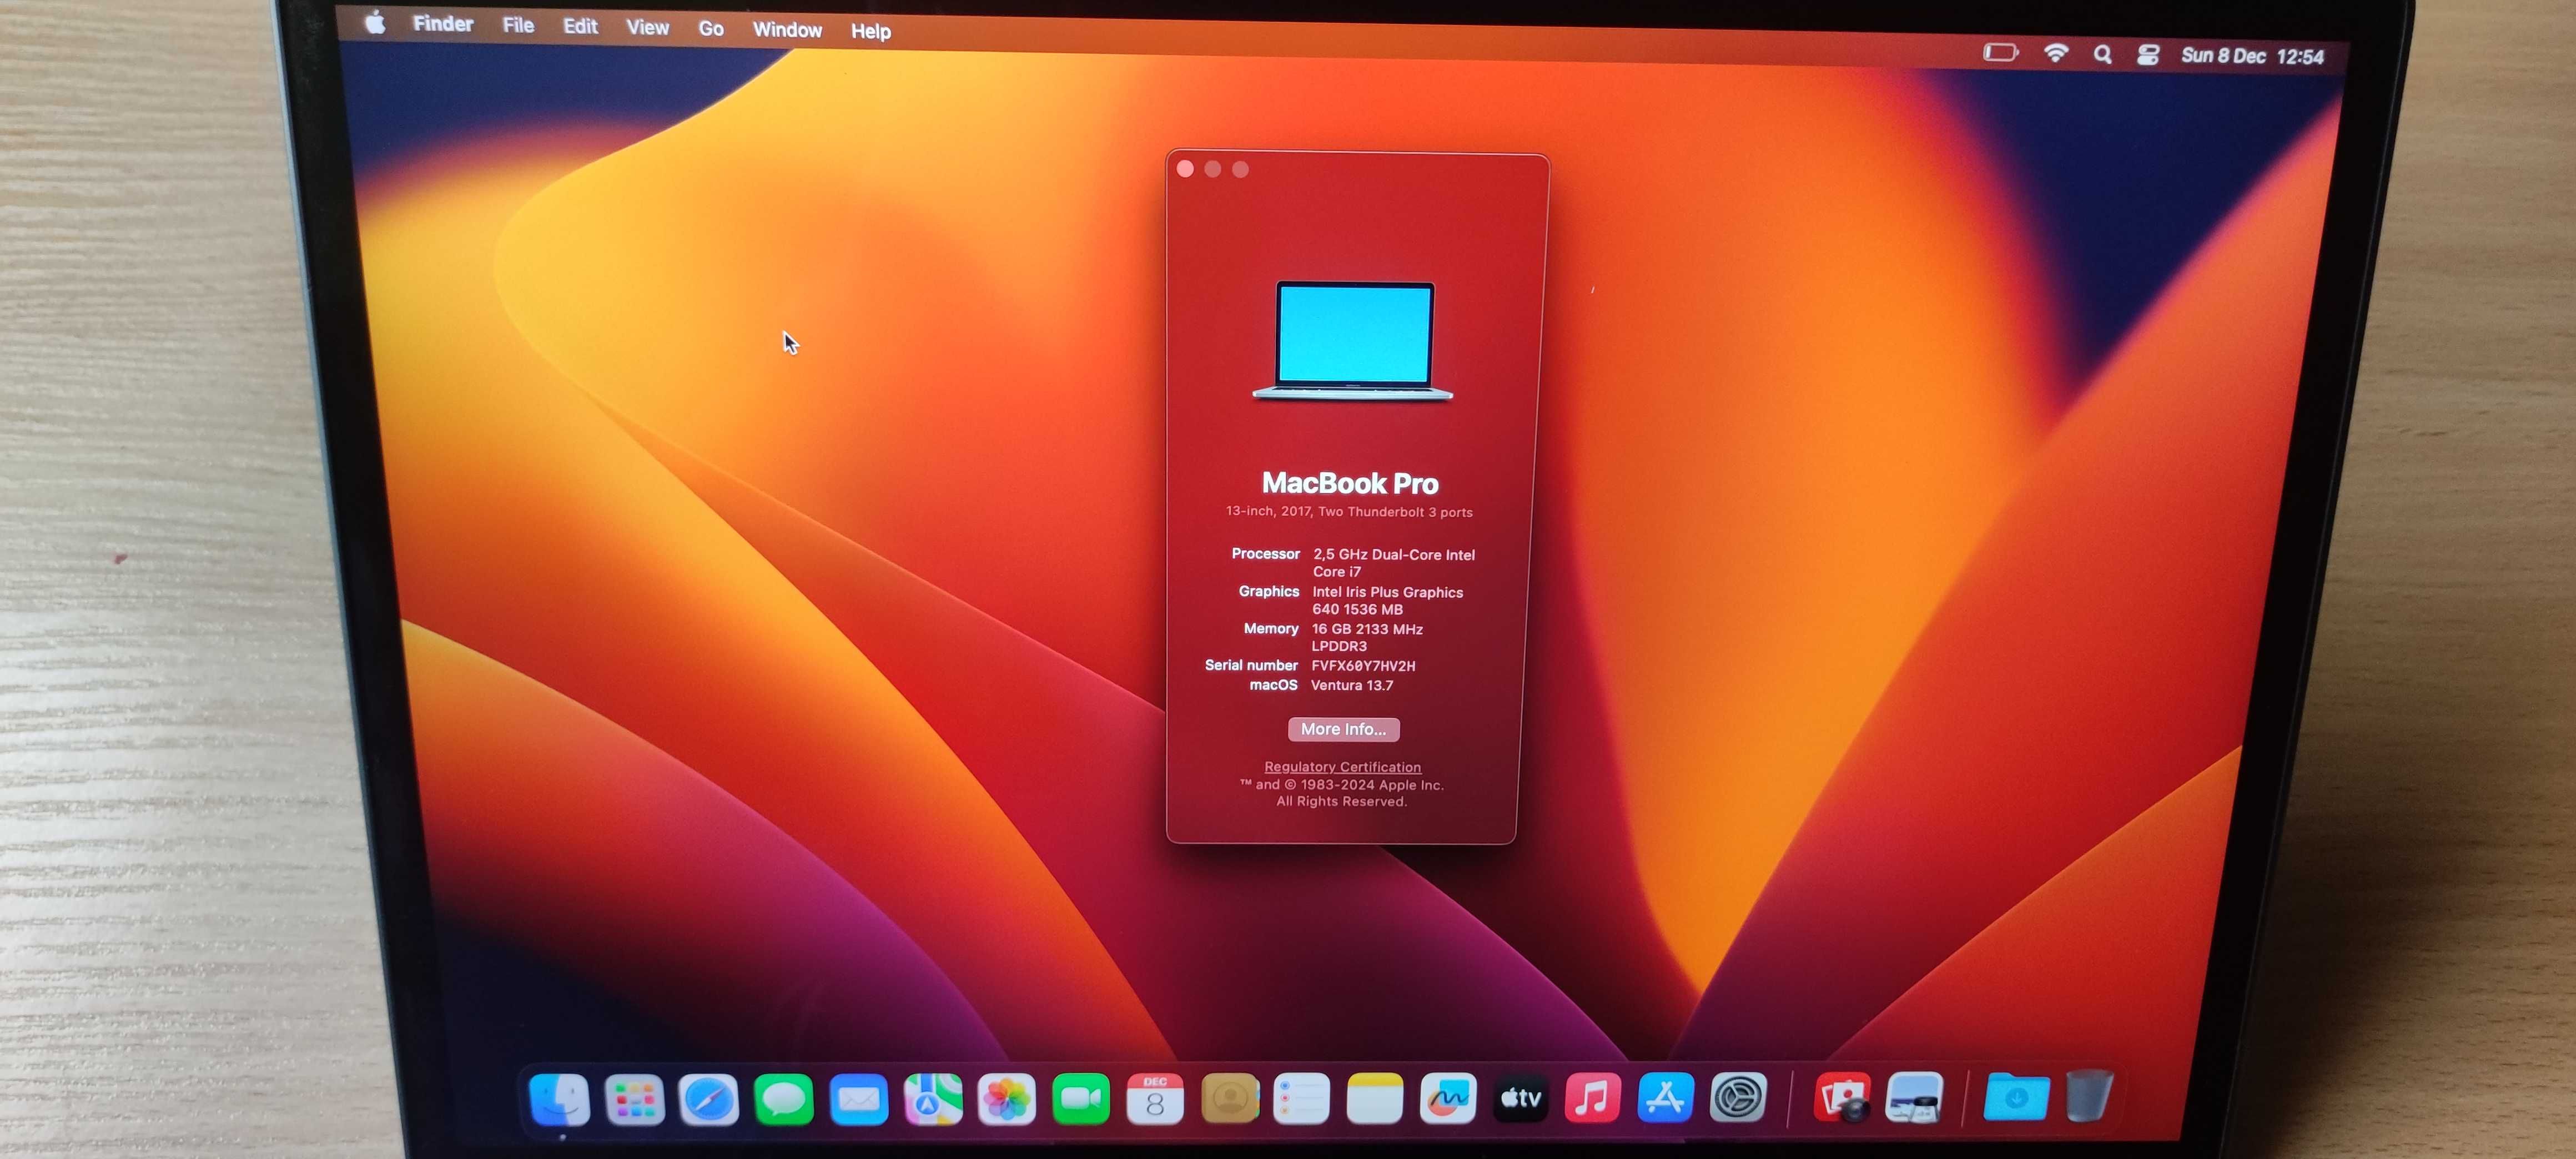Open Contacts from the Dock
This screenshot has height=1159, width=2576.
coord(1229,1099)
